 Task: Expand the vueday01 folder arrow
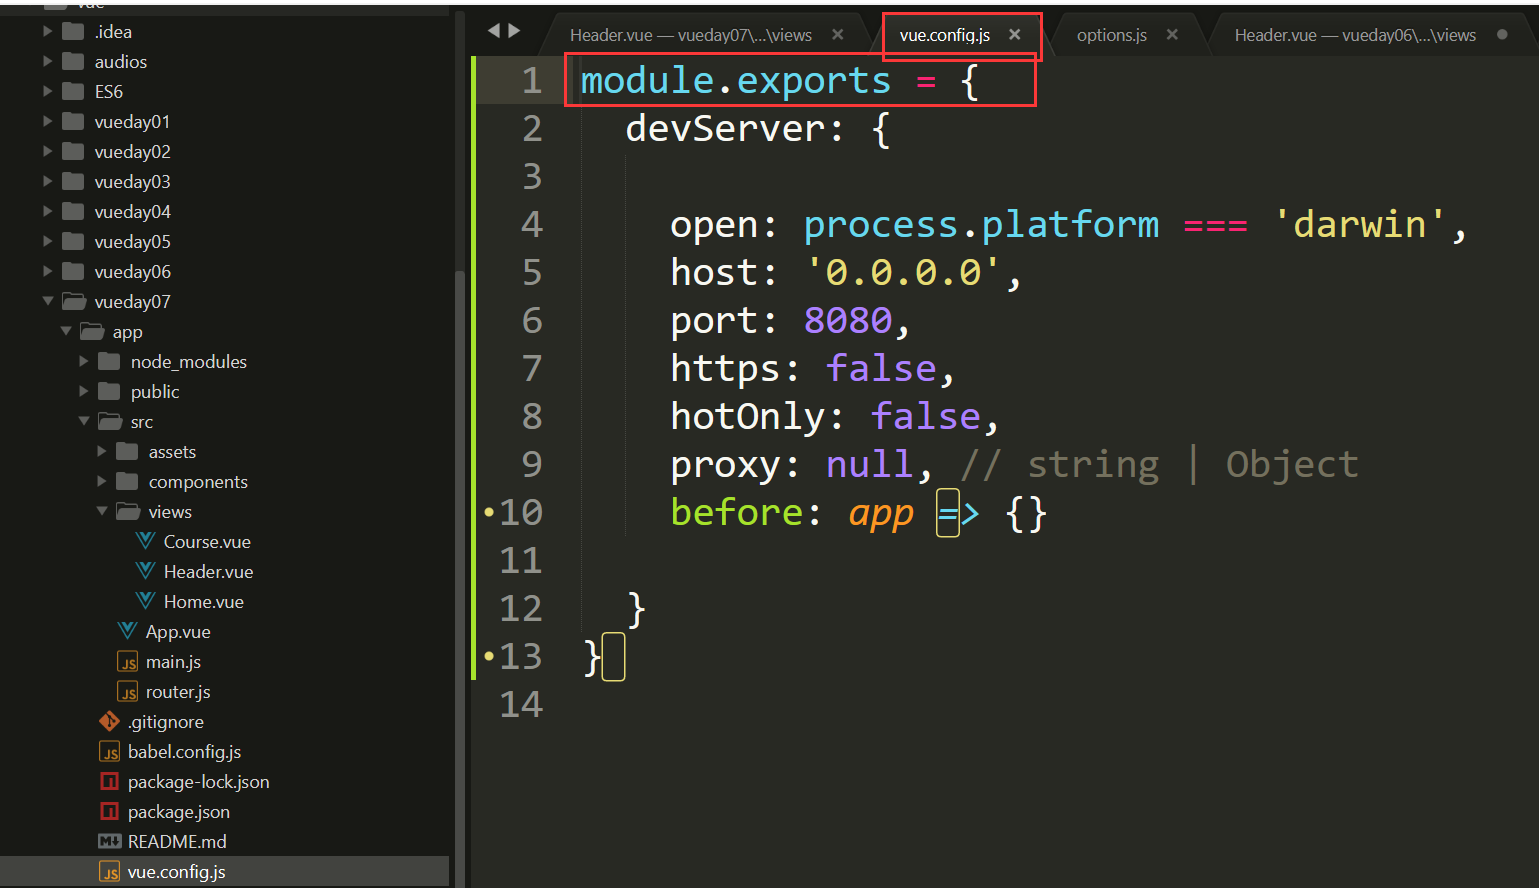tap(47, 122)
